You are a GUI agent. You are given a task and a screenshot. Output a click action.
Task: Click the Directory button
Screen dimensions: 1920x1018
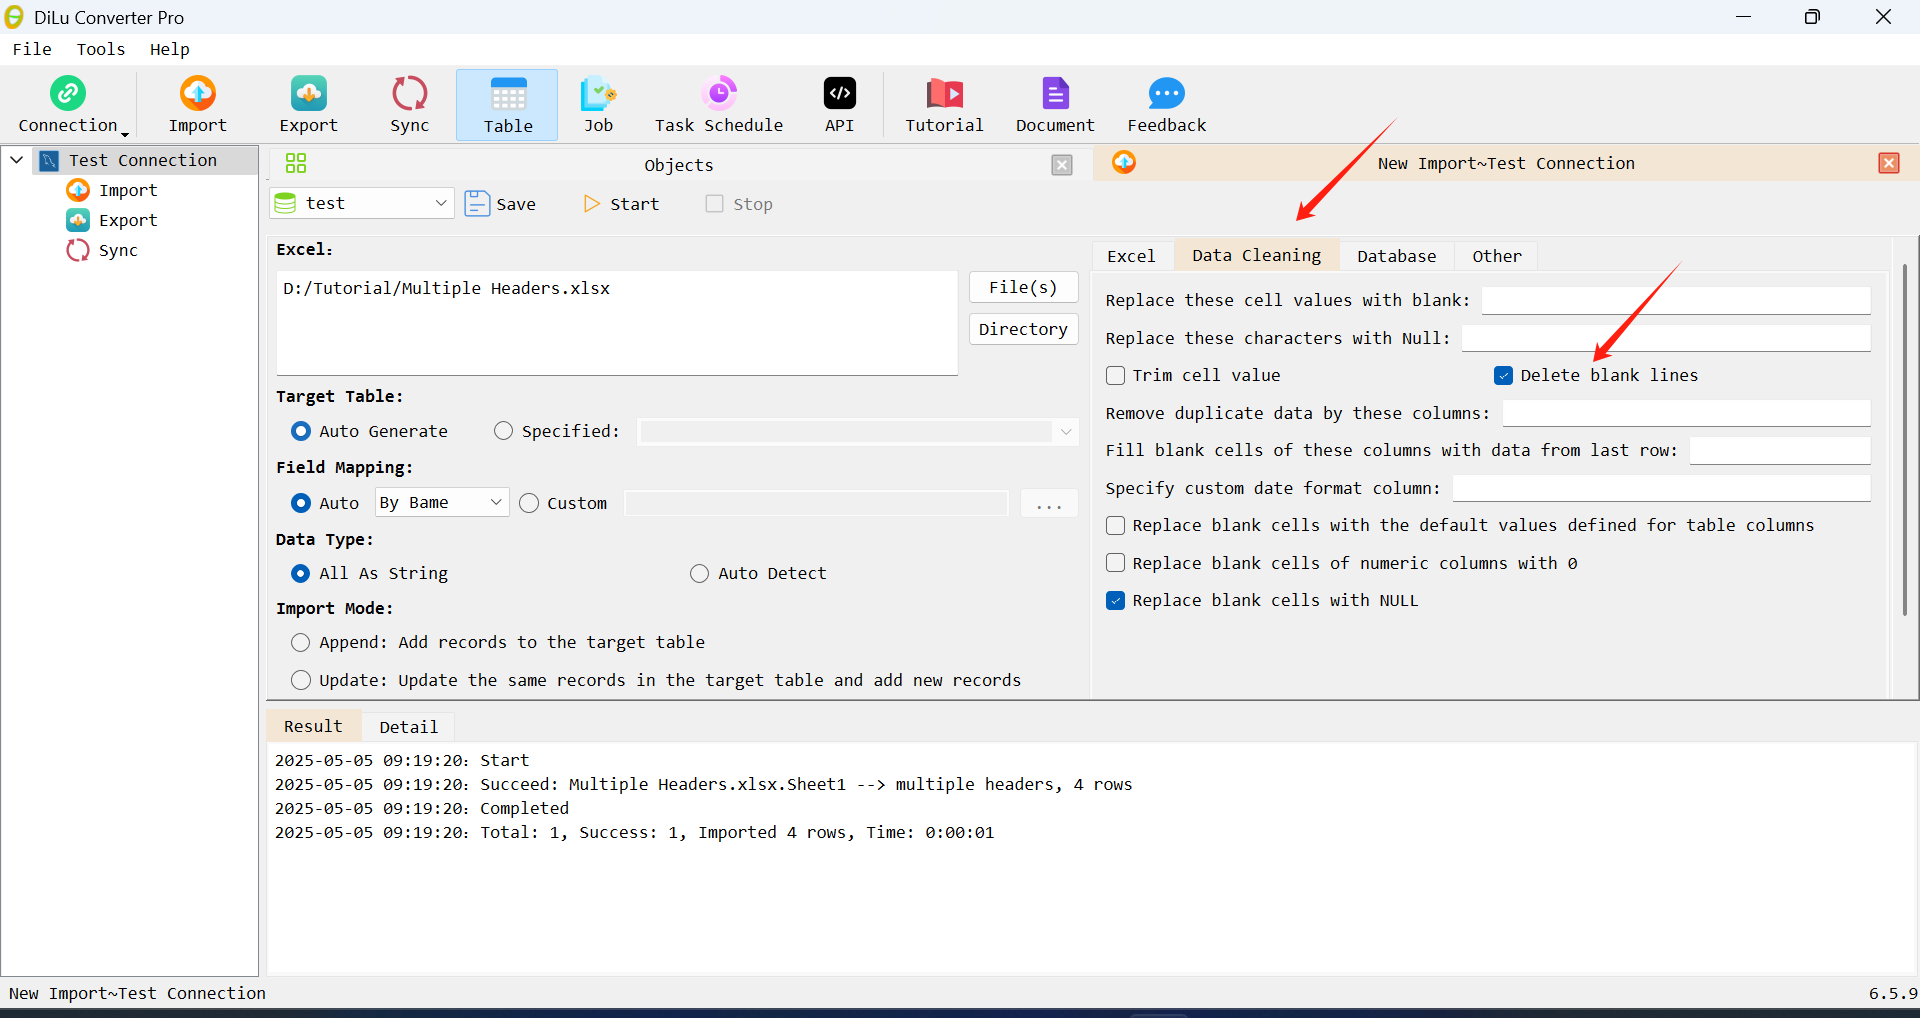1023,329
